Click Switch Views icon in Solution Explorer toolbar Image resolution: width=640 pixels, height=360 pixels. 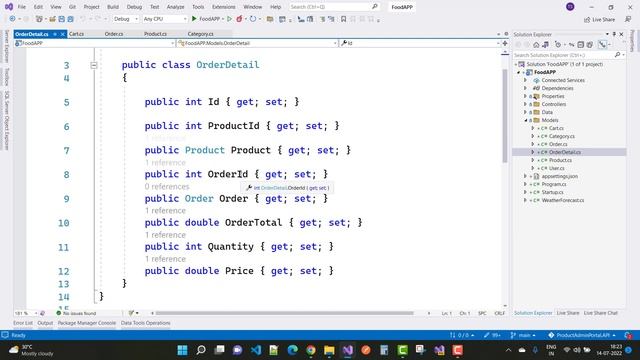(x=545, y=44)
